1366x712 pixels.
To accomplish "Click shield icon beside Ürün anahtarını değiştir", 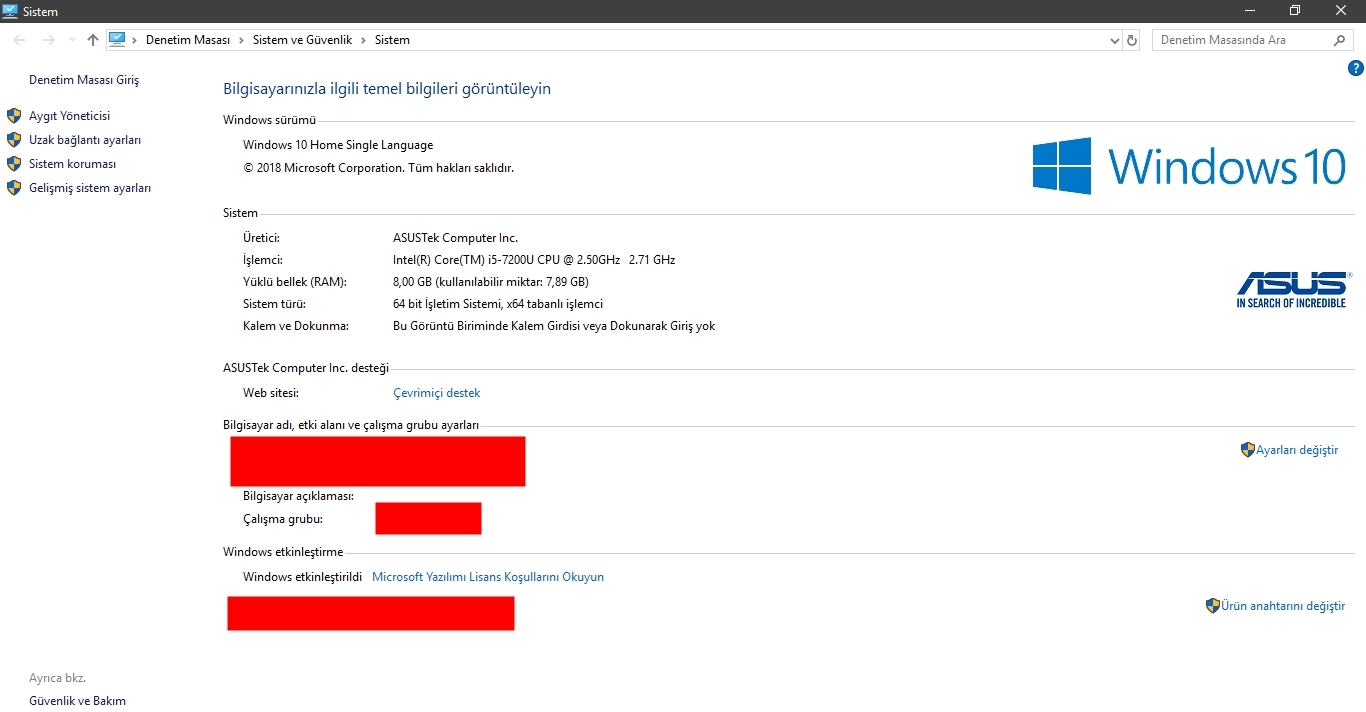I will (1213, 606).
